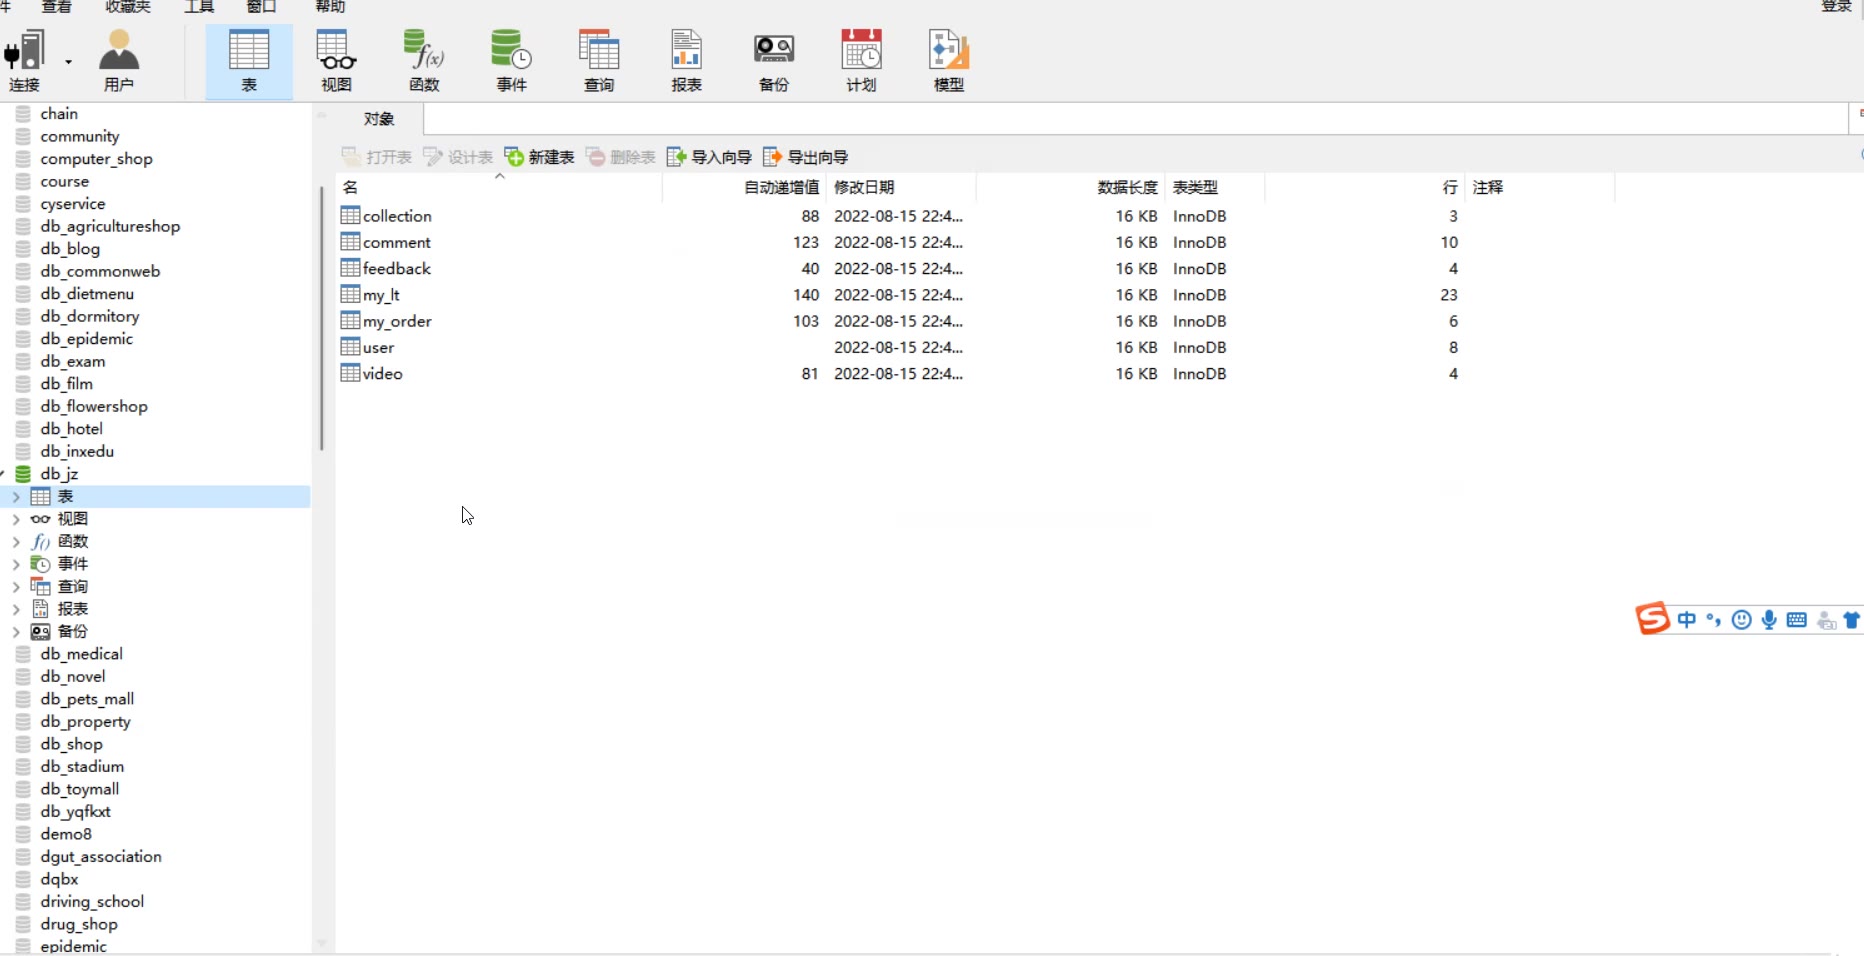Click the 删除表 button
This screenshot has height=956, width=1864.
point(621,157)
